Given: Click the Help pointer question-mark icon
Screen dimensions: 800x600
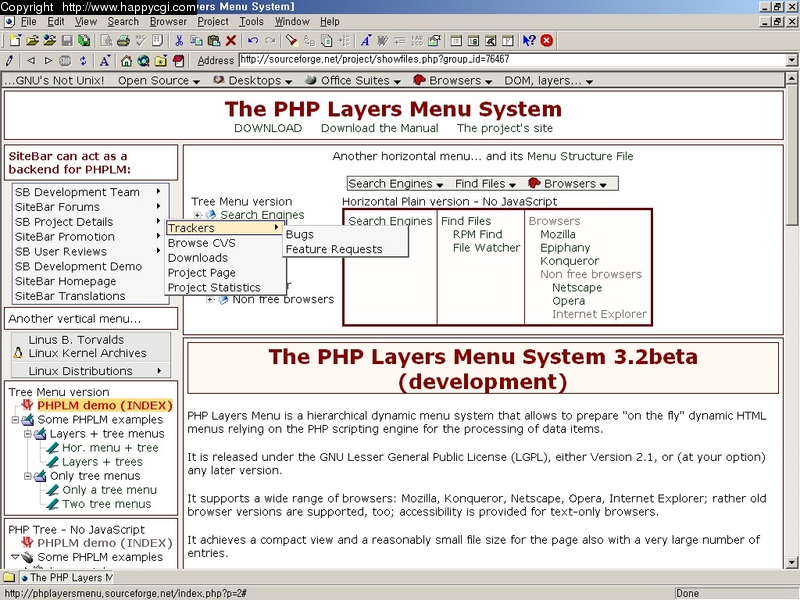Looking at the screenshot, I should pos(529,40).
